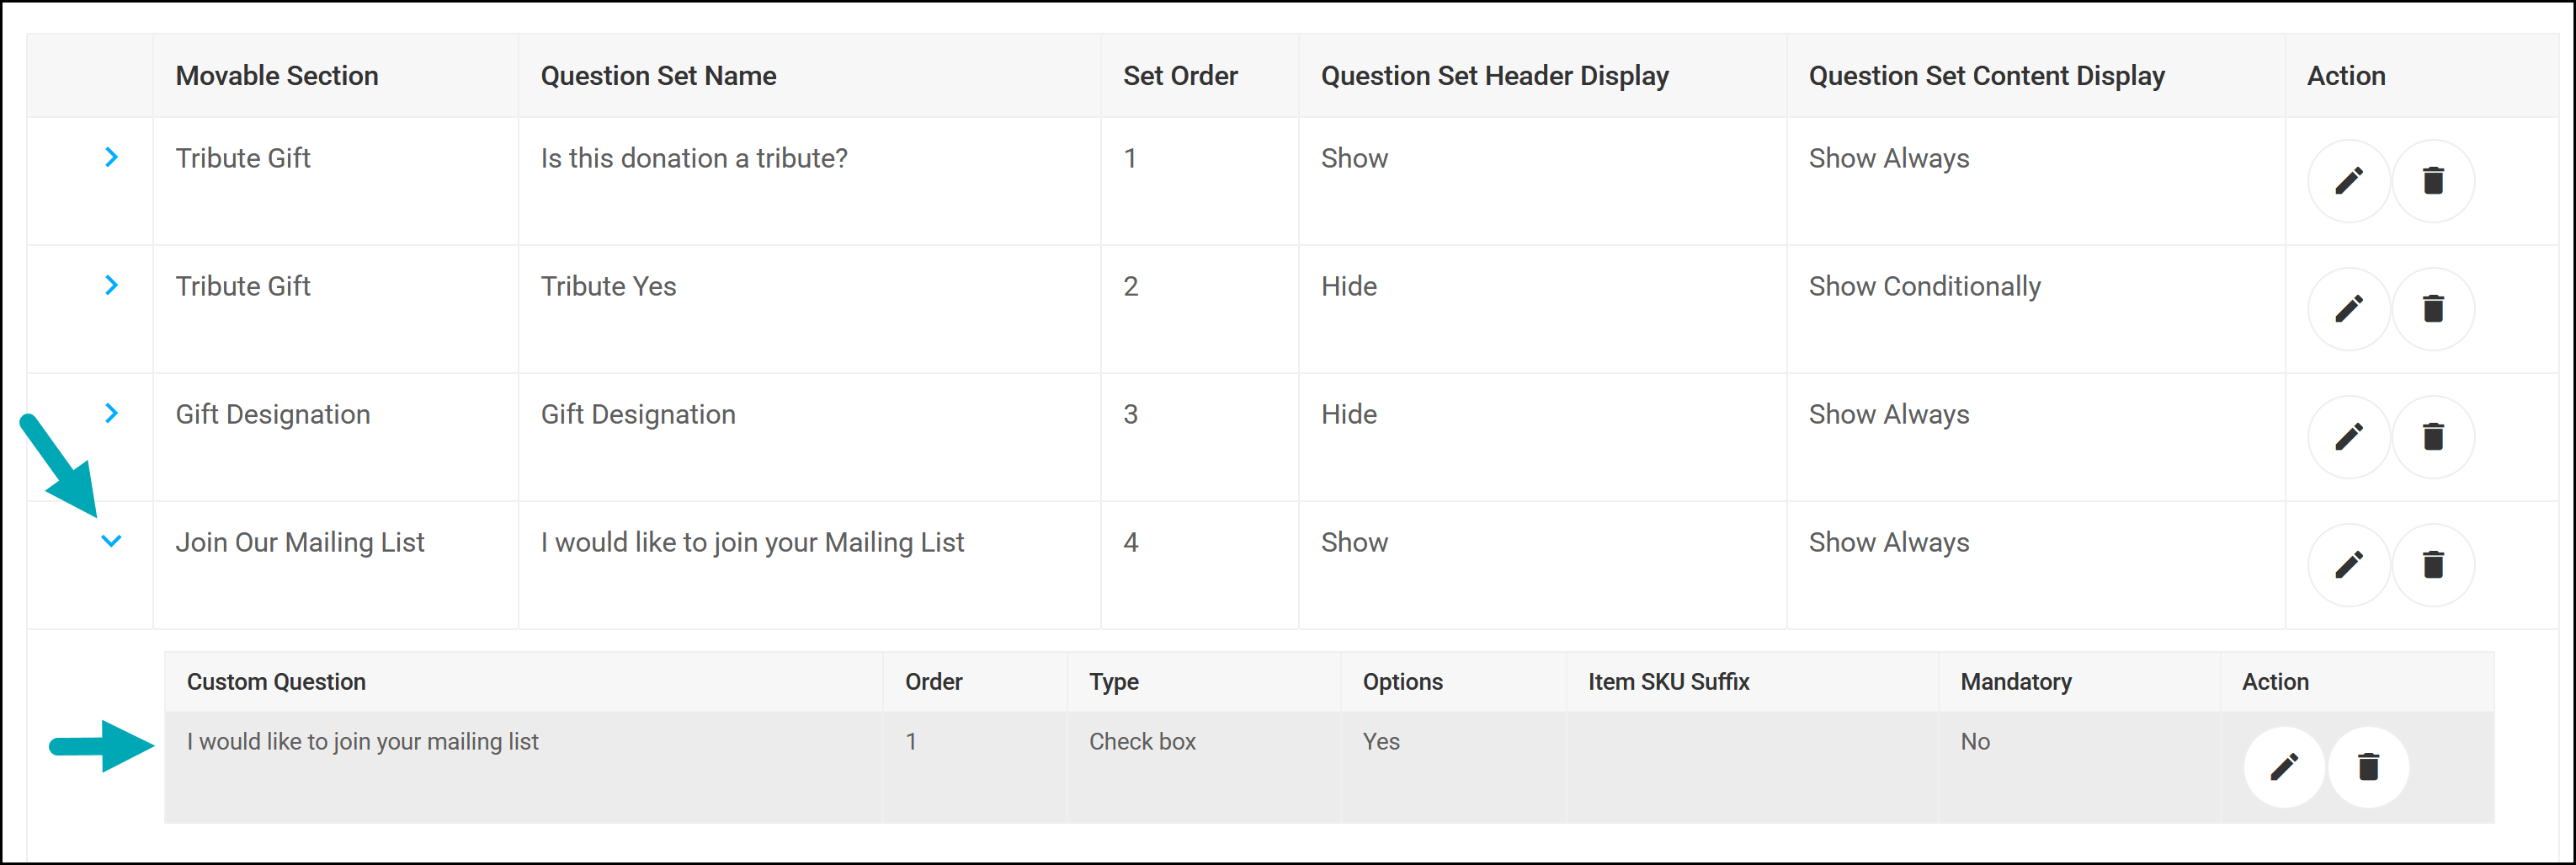Edit the Join Our Mailing List set
Viewport: 2576px width, 865px height.
click(x=2348, y=565)
